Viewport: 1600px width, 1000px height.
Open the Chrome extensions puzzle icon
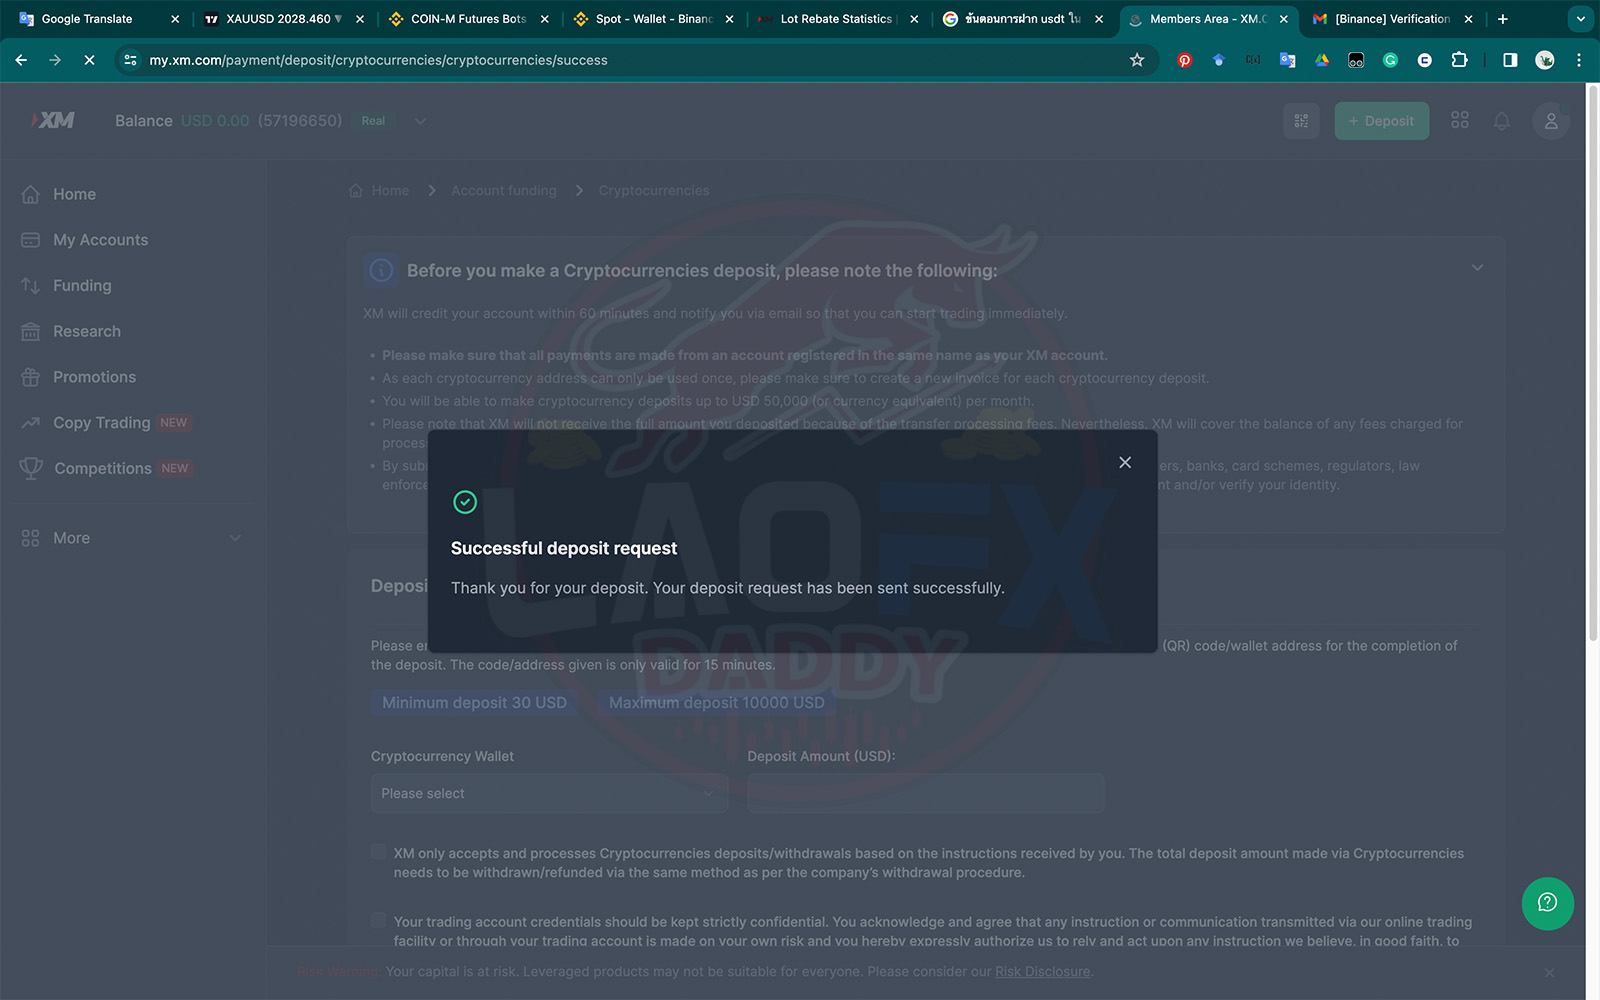pos(1459,60)
